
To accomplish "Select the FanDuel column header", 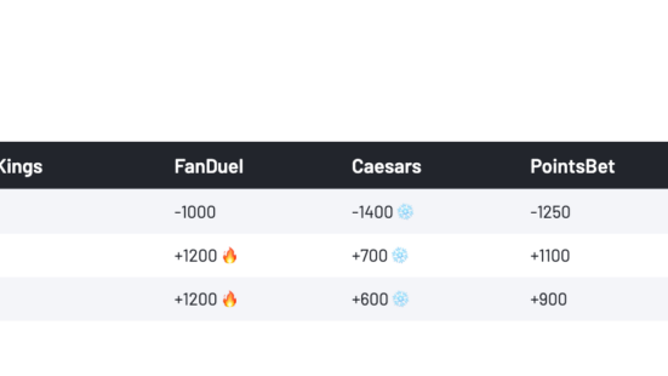I will pyautogui.click(x=209, y=166).
